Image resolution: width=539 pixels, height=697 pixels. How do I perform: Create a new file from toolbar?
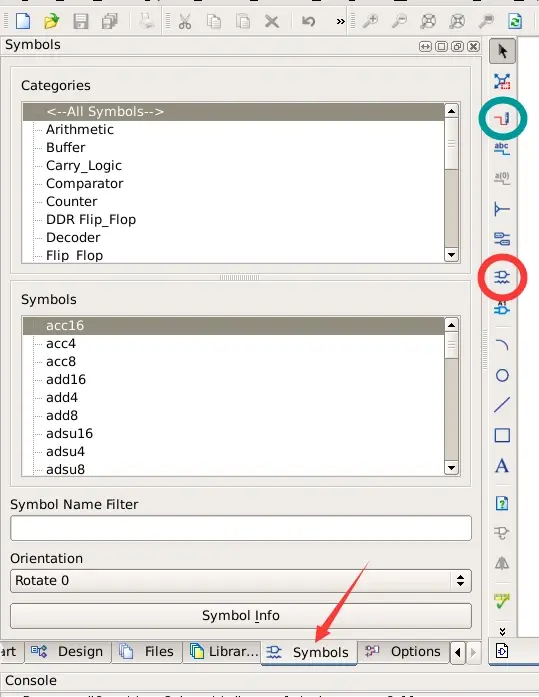[x=23, y=21]
